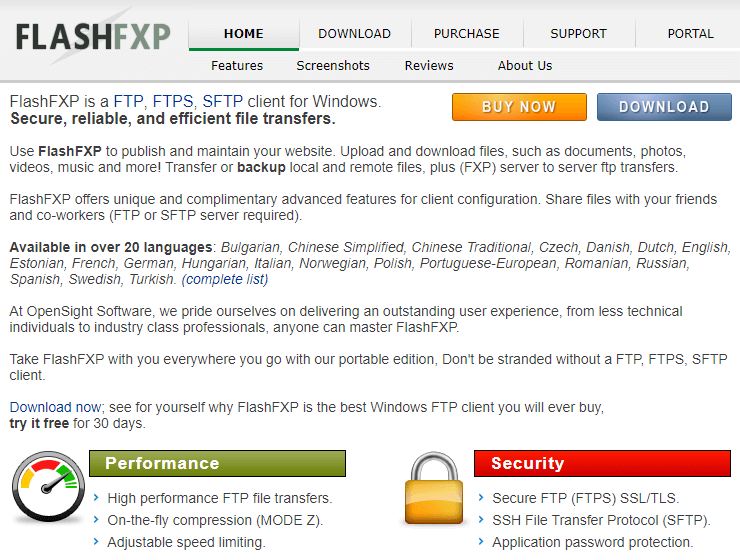This screenshot has height=560, width=740.
Task: View the Screenshots page
Action: 333,65
